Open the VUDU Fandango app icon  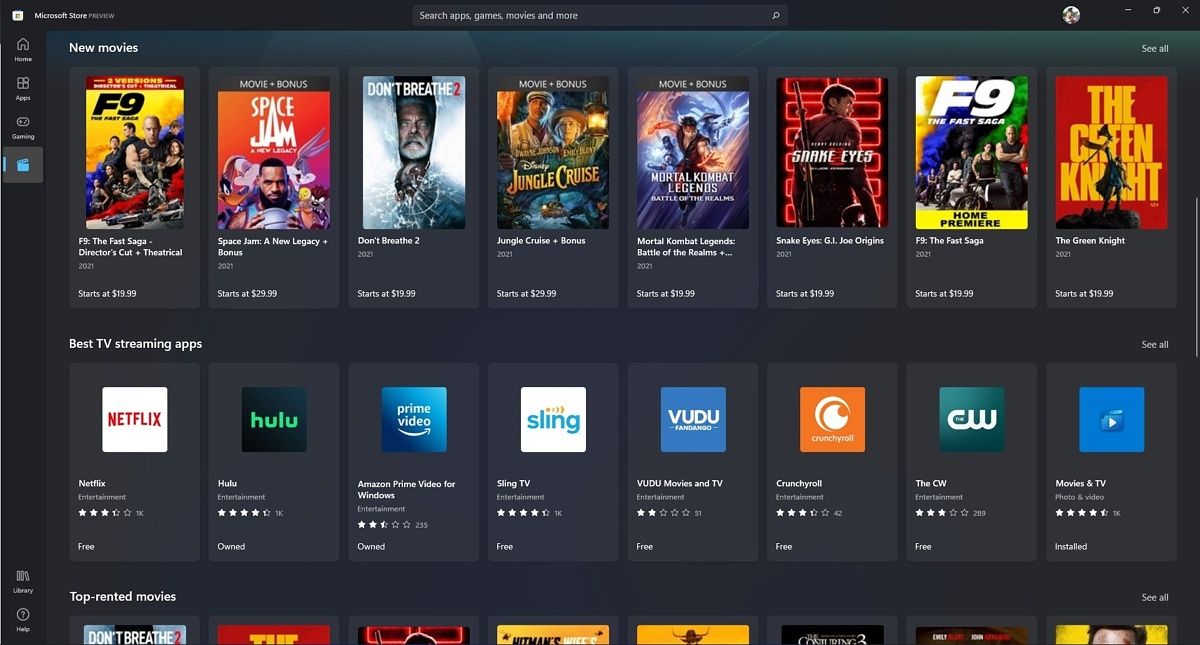pos(693,419)
